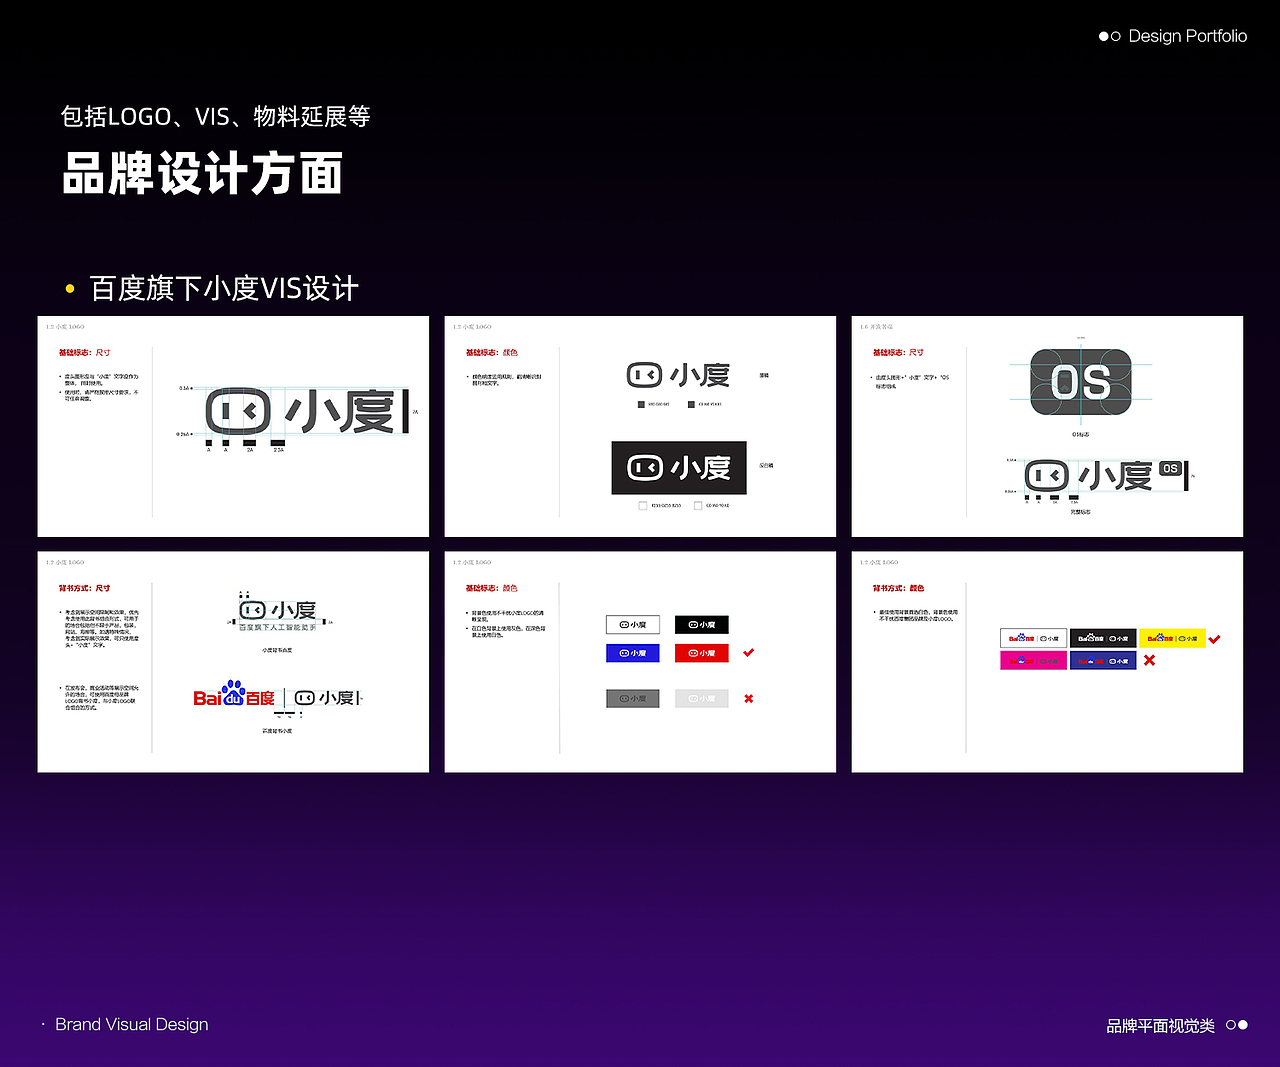1280x1067 pixels.
Task: Open the 小度 logo size measurement slide
Action: point(233,427)
